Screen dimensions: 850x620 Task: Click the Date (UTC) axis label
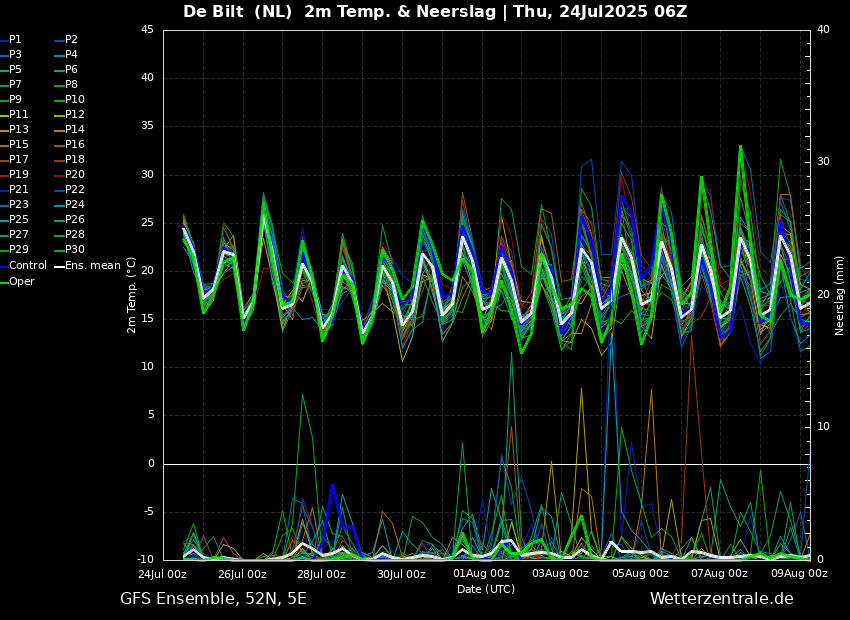point(486,589)
